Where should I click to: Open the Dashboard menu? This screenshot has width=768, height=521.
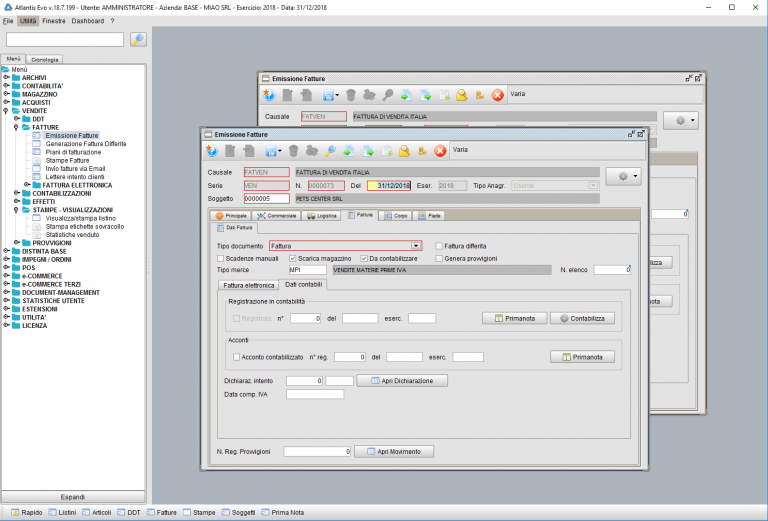pyautogui.click(x=88, y=21)
